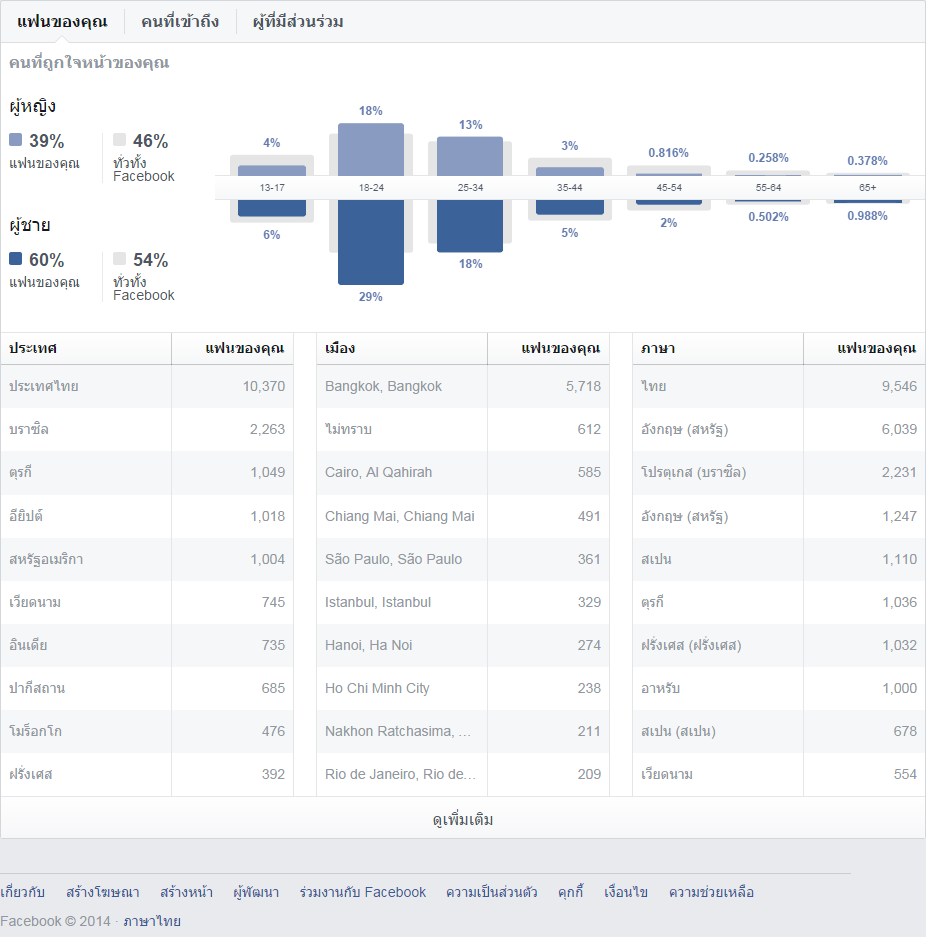Click the ภาษา column header
This screenshot has height=937, width=926.
(718, 348)
